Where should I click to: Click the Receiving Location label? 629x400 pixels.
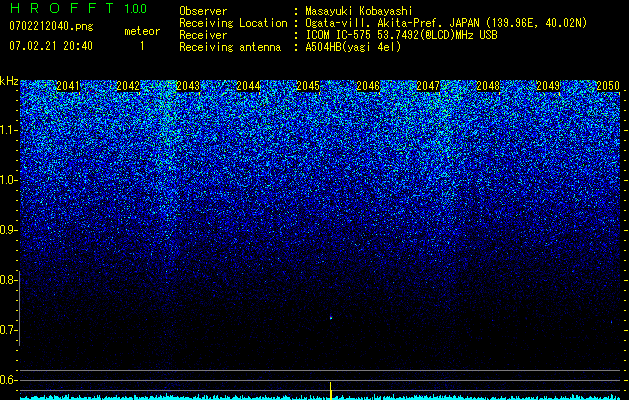tap(233, 23)
